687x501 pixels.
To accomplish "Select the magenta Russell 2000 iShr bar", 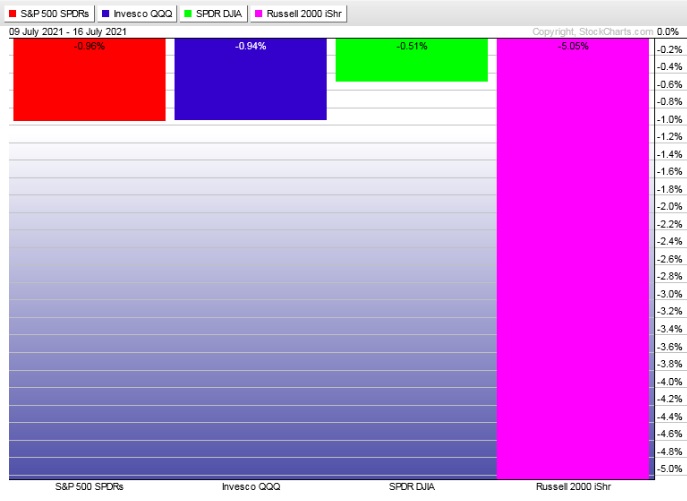I will pyautogui.click(x=573, y=258).
